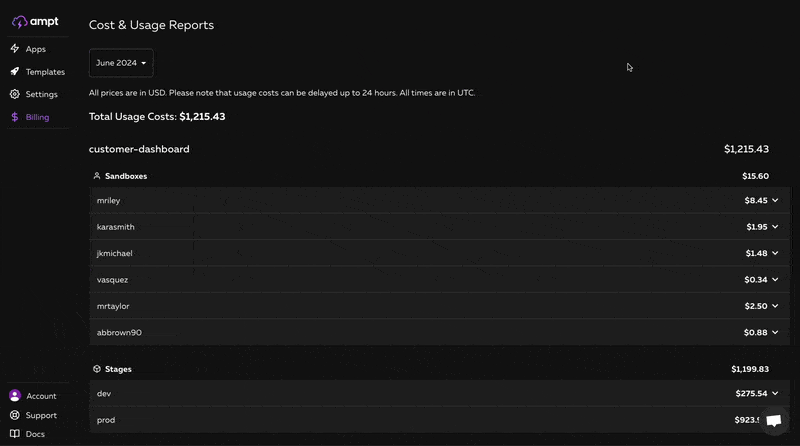Click the Account avatar icon

15,395
